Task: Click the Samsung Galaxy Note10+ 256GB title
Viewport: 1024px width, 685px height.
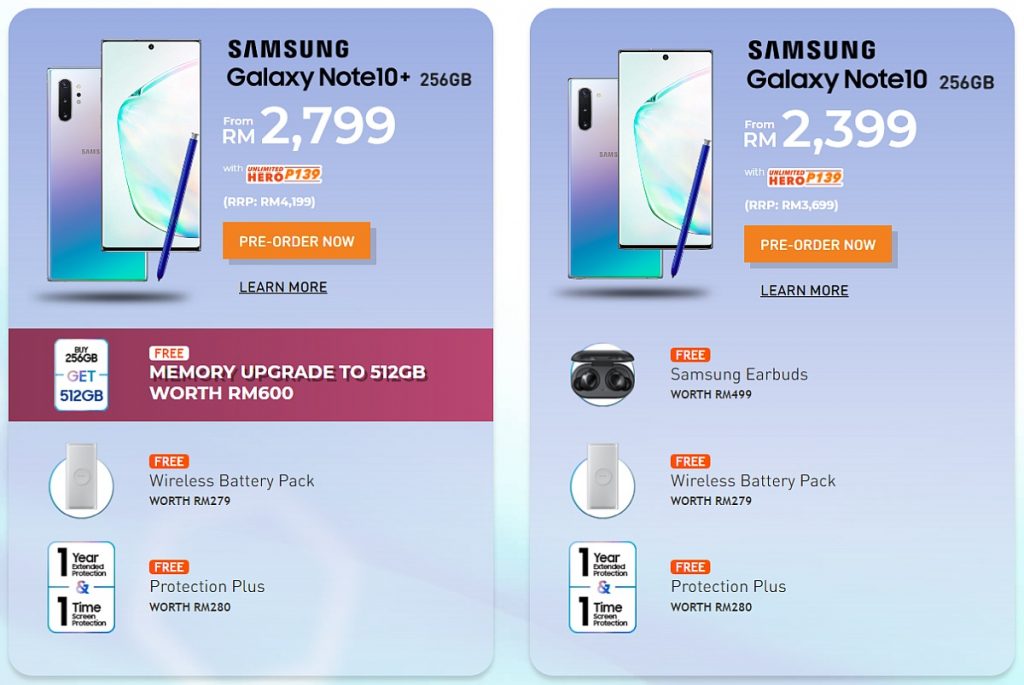Action: click(349, 64)
